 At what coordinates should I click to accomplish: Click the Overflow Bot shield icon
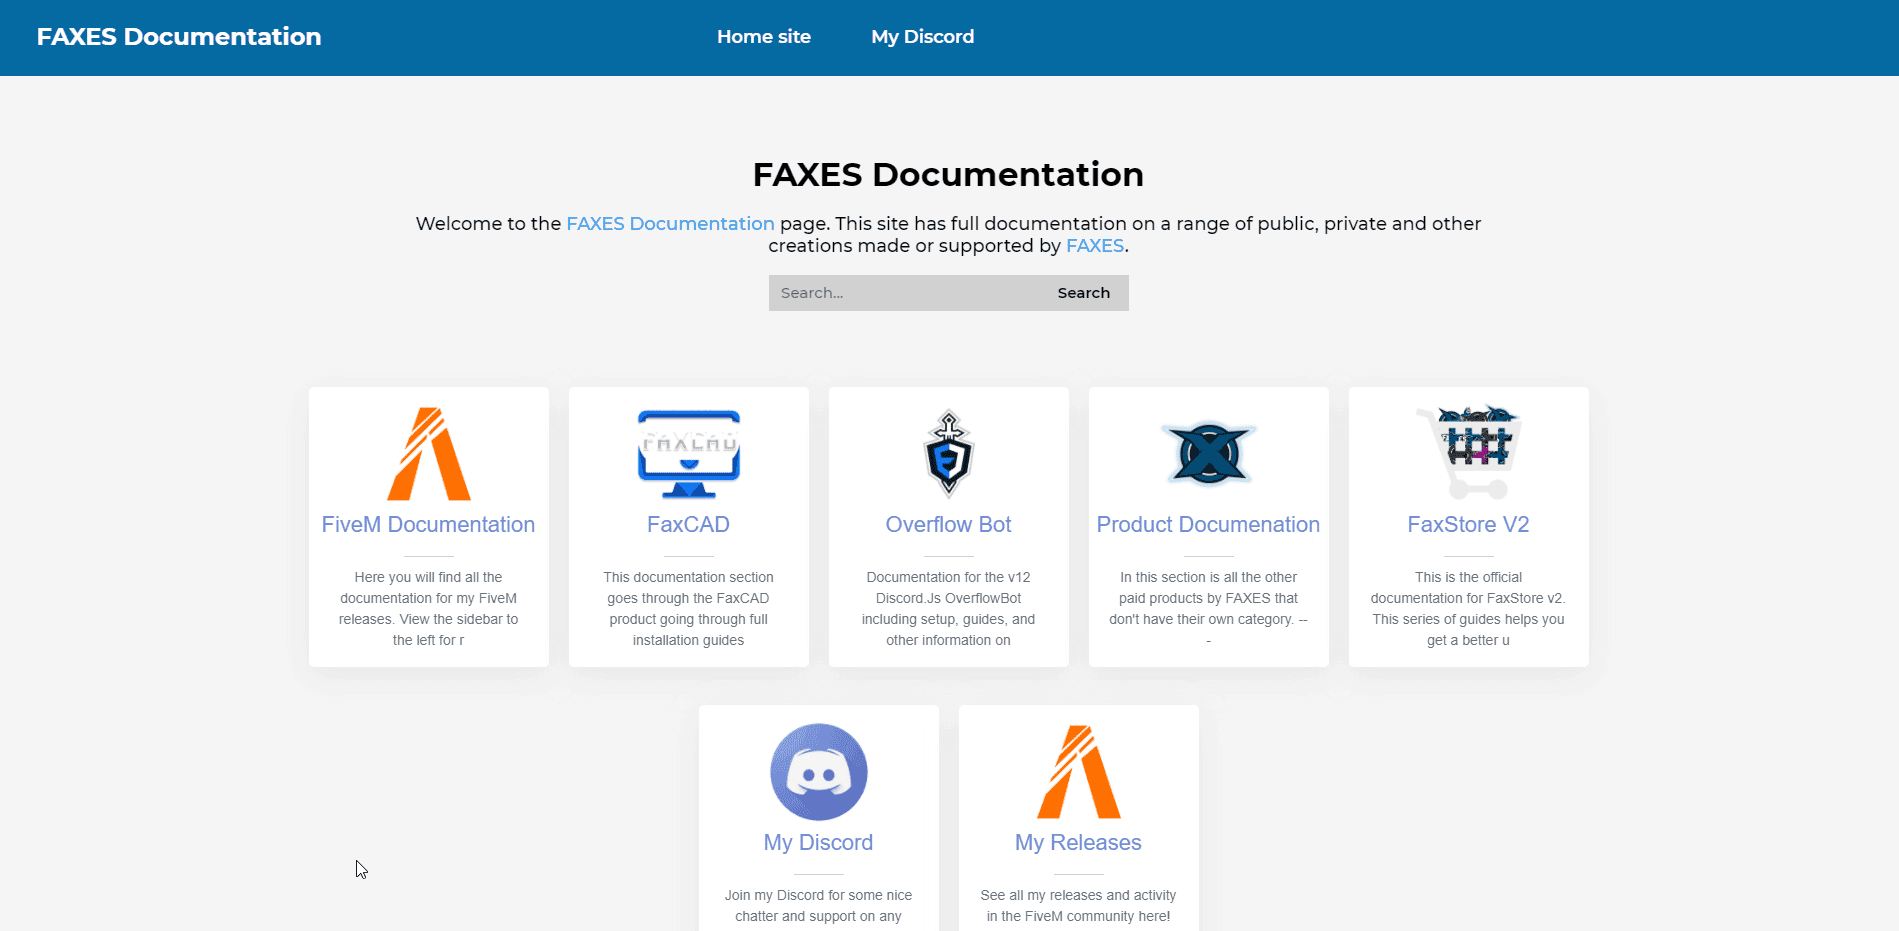click(x=949, y=454)
